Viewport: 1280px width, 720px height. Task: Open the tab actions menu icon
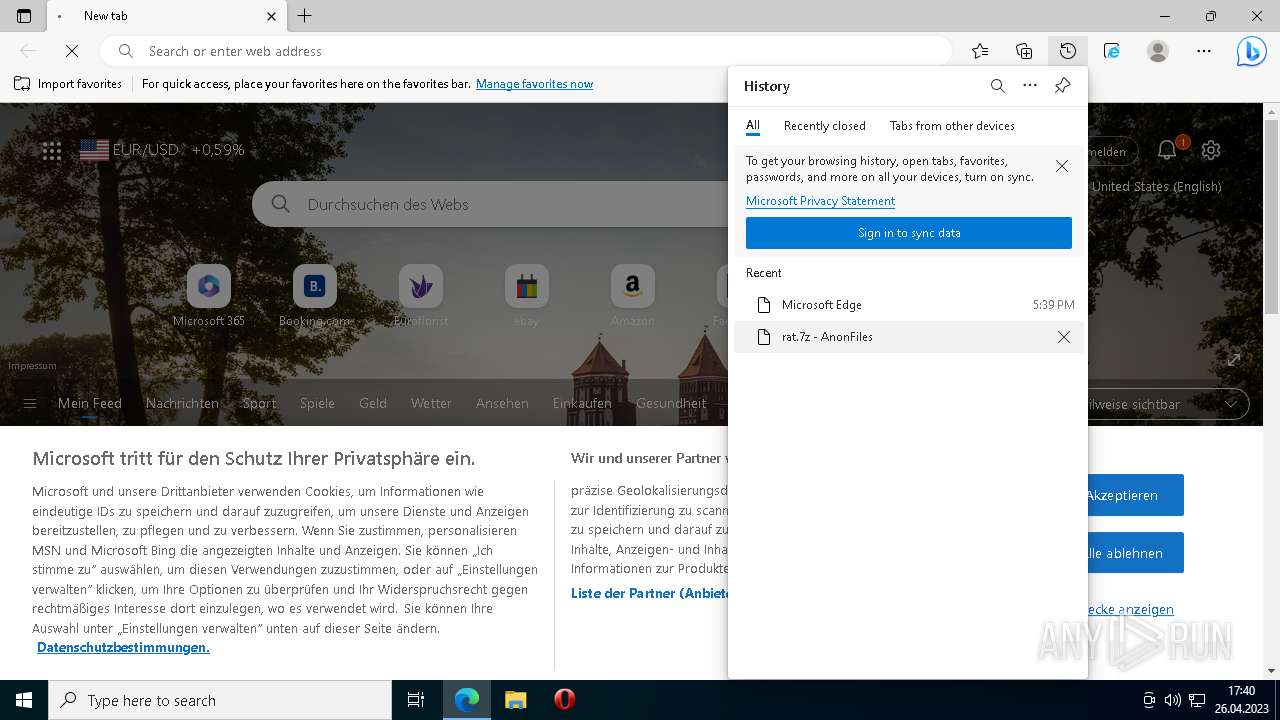coord(24,16)
